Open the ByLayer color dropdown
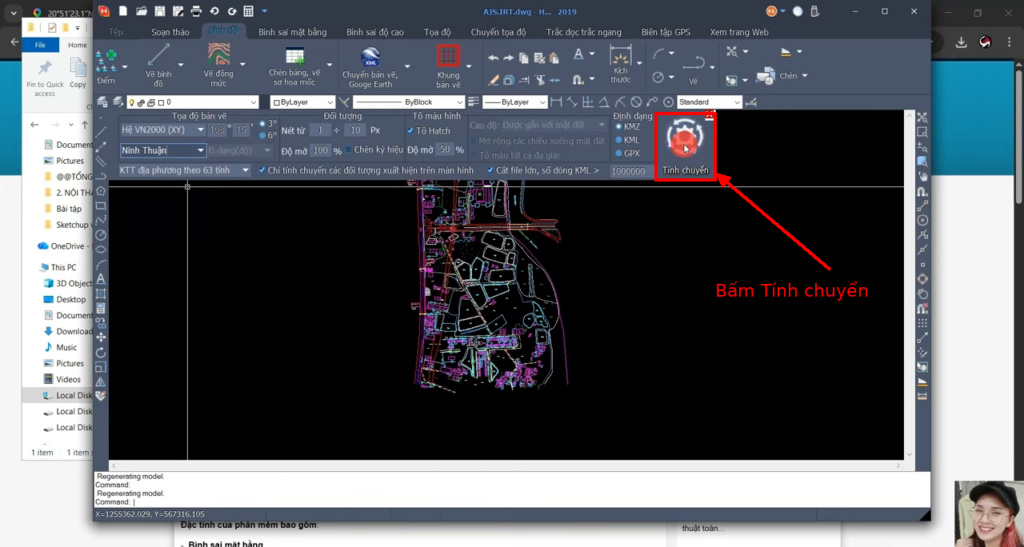Image resolution: width=1024 pixels, height=547 pixels. click(302, 102)
